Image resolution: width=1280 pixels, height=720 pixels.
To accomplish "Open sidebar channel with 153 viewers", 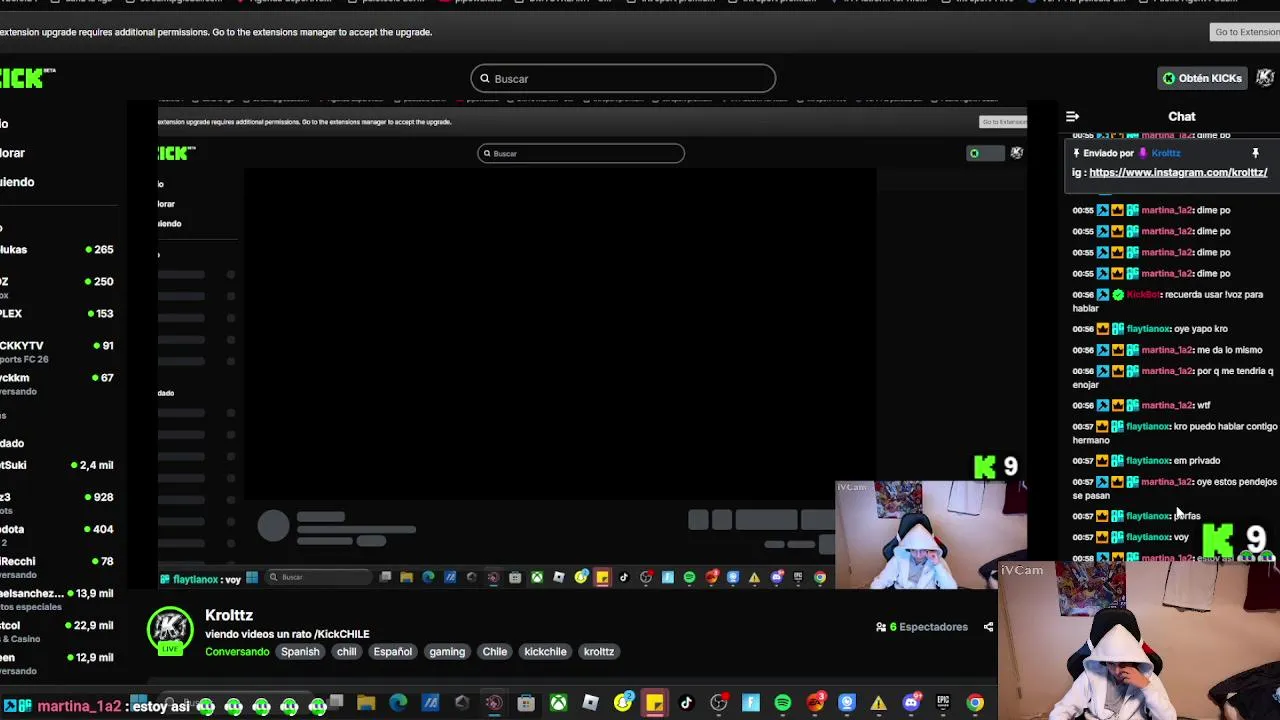I will 58,314.
